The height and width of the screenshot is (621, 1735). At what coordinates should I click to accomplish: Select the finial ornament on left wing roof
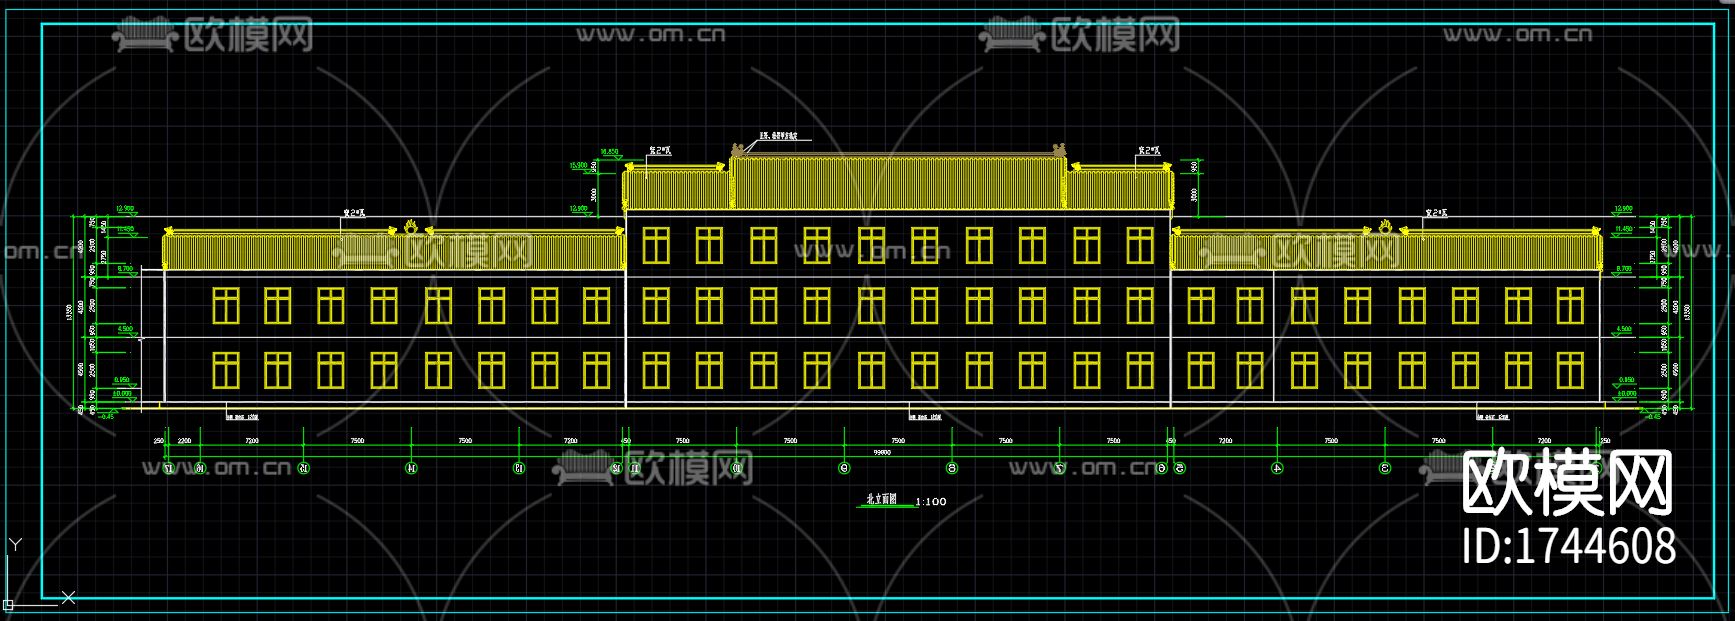[x=410, y=226]
